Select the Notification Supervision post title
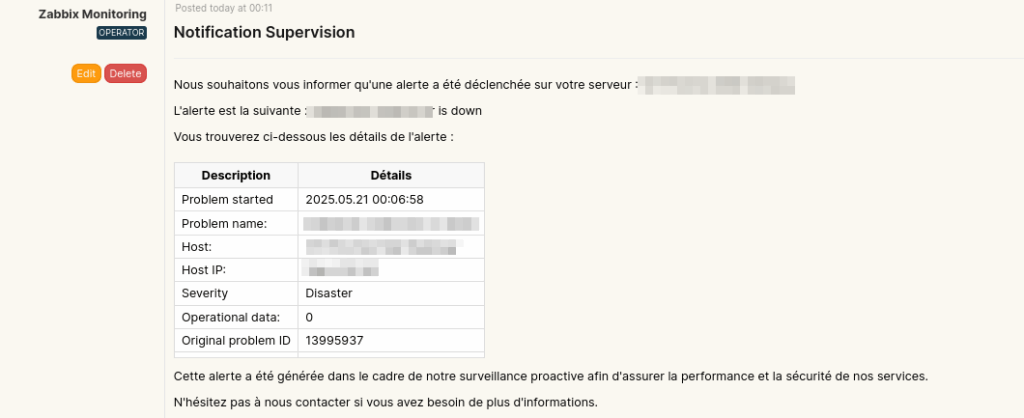Viewport: 1024px width, 418px height. [x=264, y=32]
